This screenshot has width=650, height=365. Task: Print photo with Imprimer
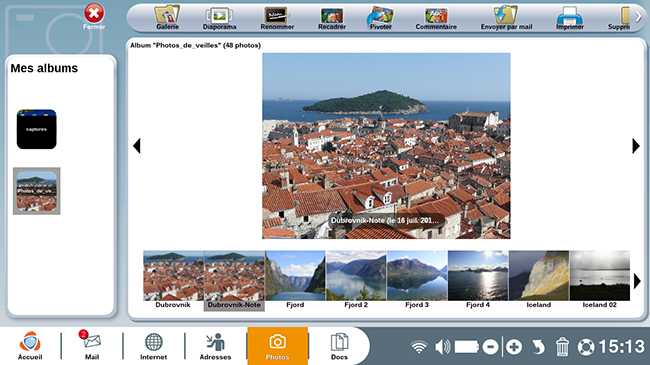[x=570, y=18]
